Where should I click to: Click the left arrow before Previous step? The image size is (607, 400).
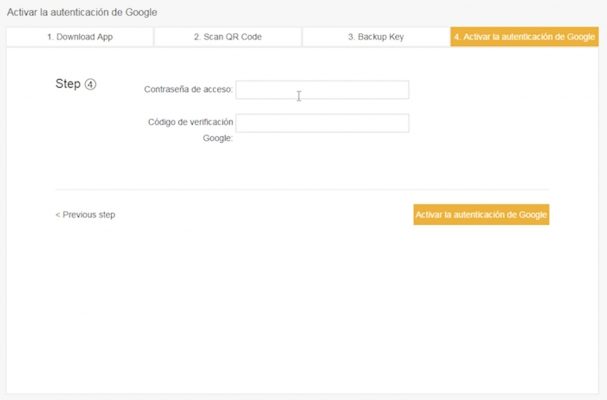click(58, 215)
